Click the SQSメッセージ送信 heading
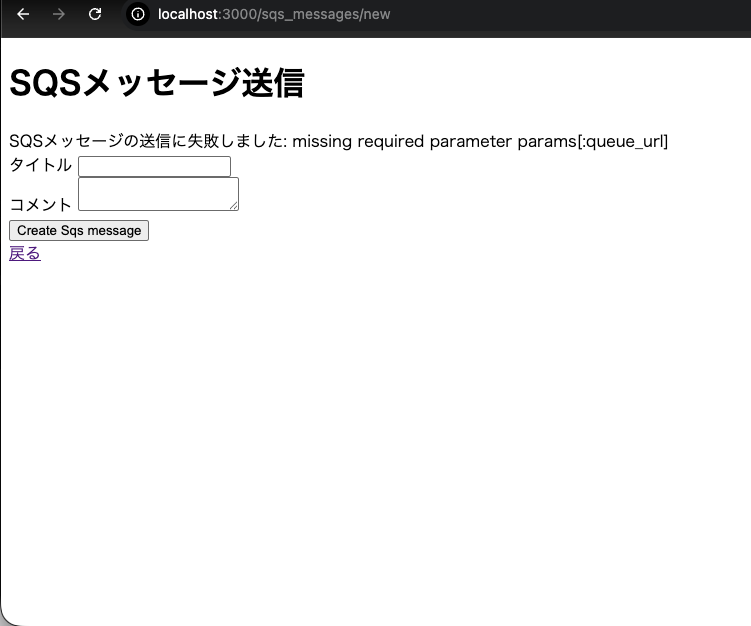751x626 pixels. pos(157,83)
